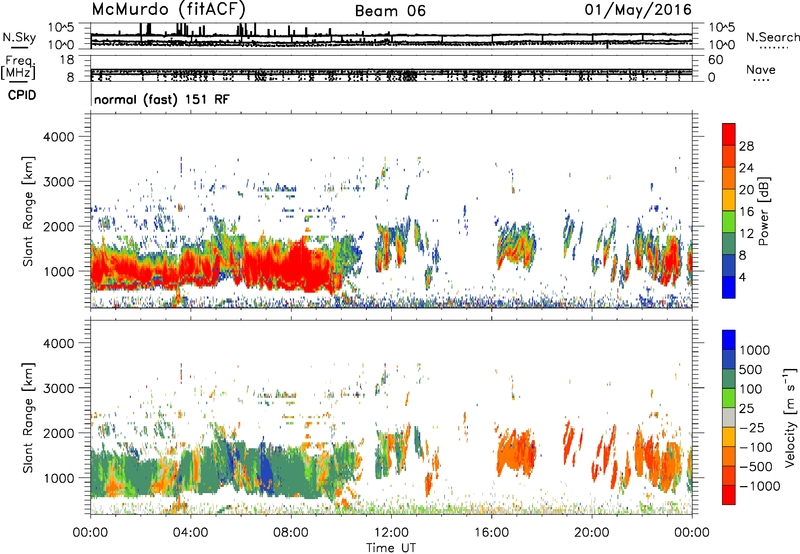Click '4000' tick on power panel range axis
800x554 pixels.
click(58, 137)
